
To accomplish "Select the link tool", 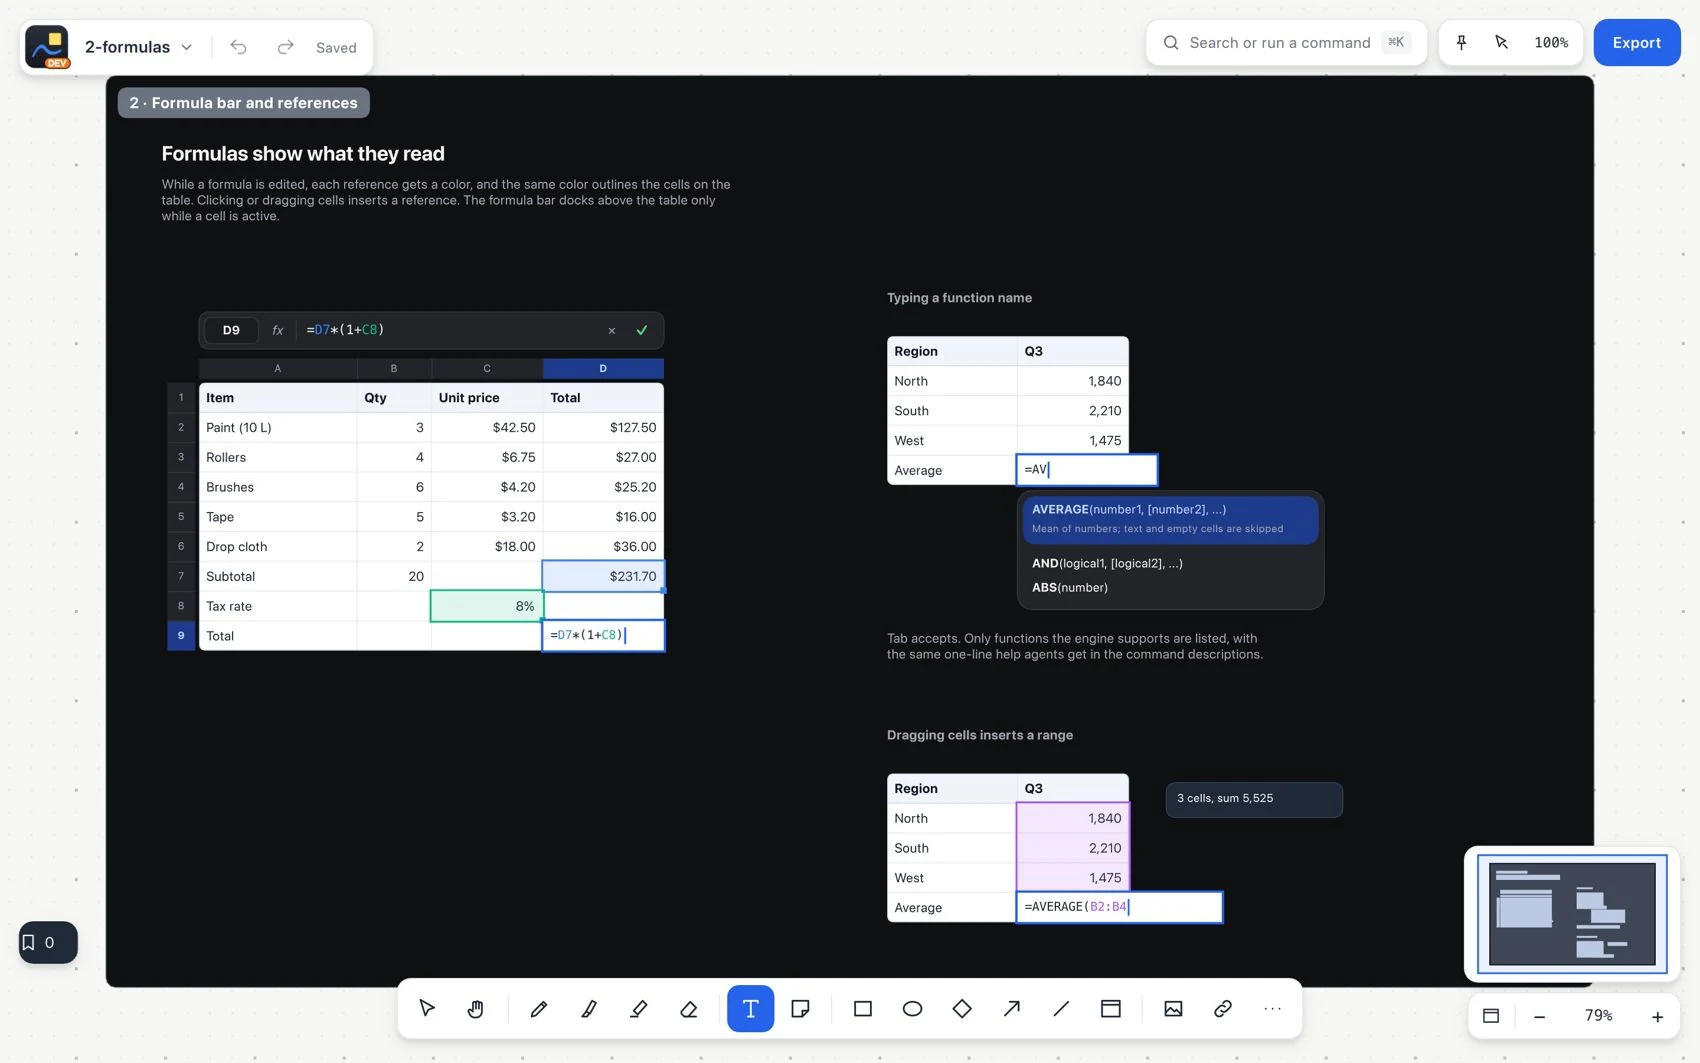I will [x=1223, y=1008].
